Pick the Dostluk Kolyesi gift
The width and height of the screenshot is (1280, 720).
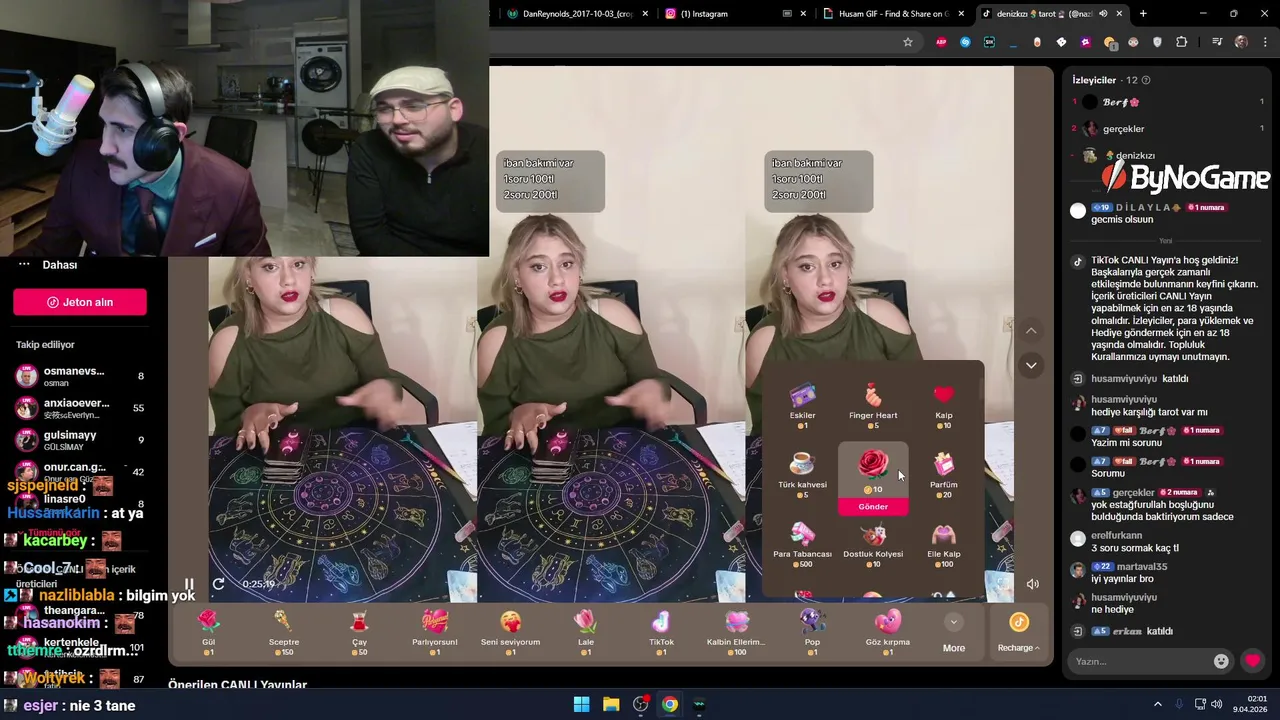[x=873, y=544]
